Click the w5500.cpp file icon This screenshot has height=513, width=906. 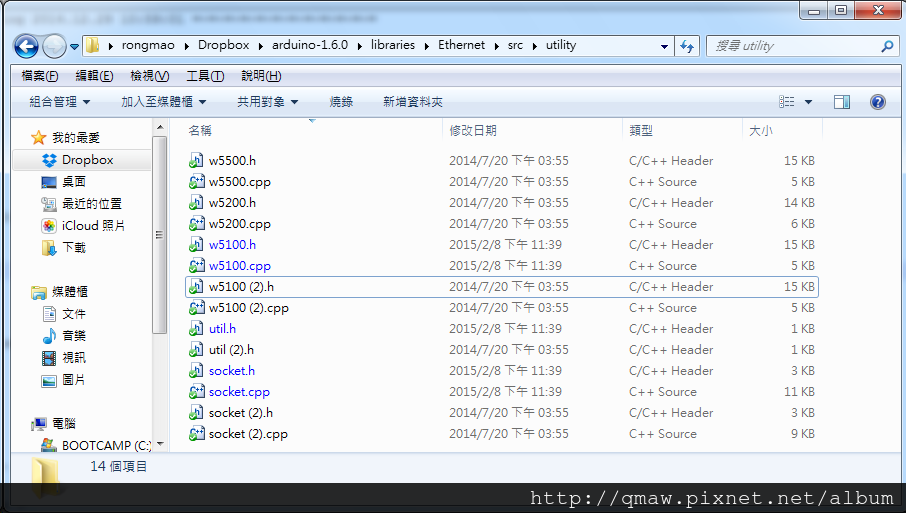click(x=196, y=181)
